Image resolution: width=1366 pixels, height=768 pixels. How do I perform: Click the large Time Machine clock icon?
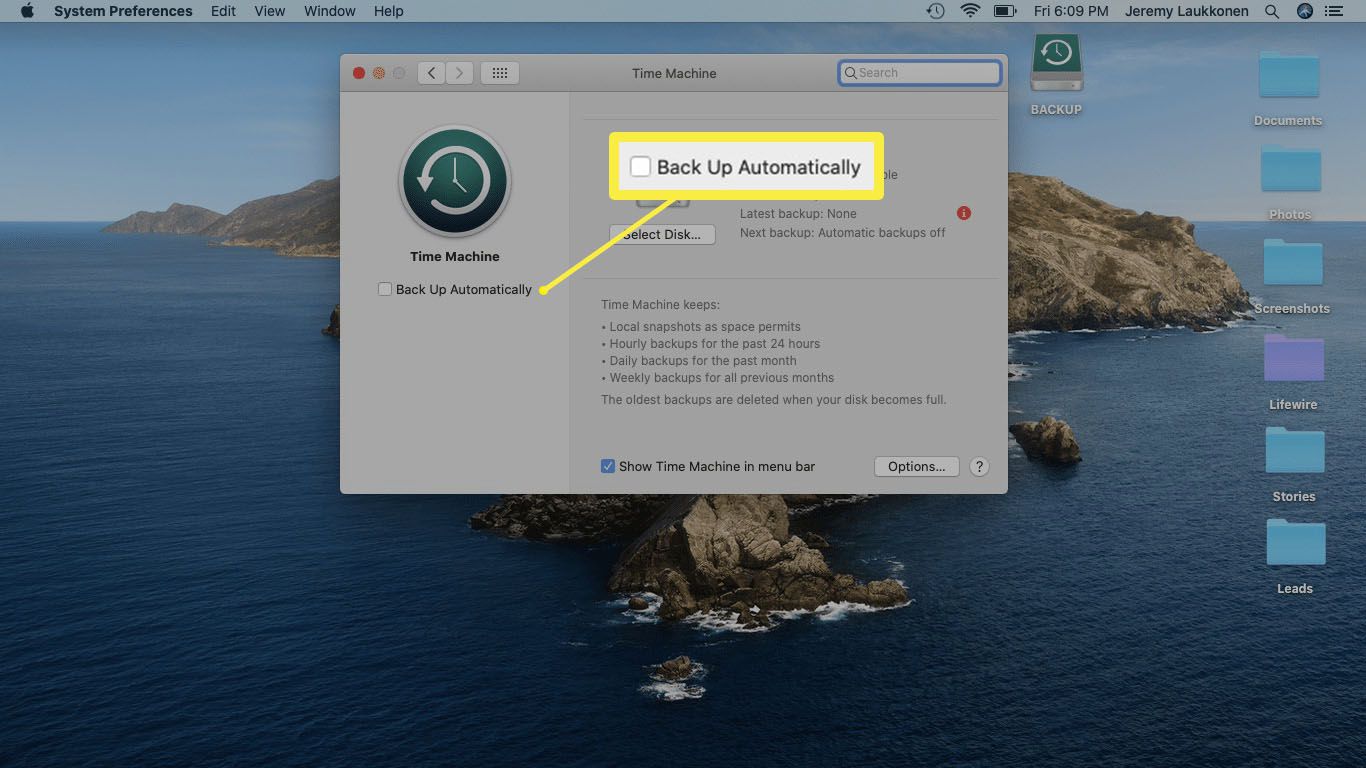tap(455, 182)
